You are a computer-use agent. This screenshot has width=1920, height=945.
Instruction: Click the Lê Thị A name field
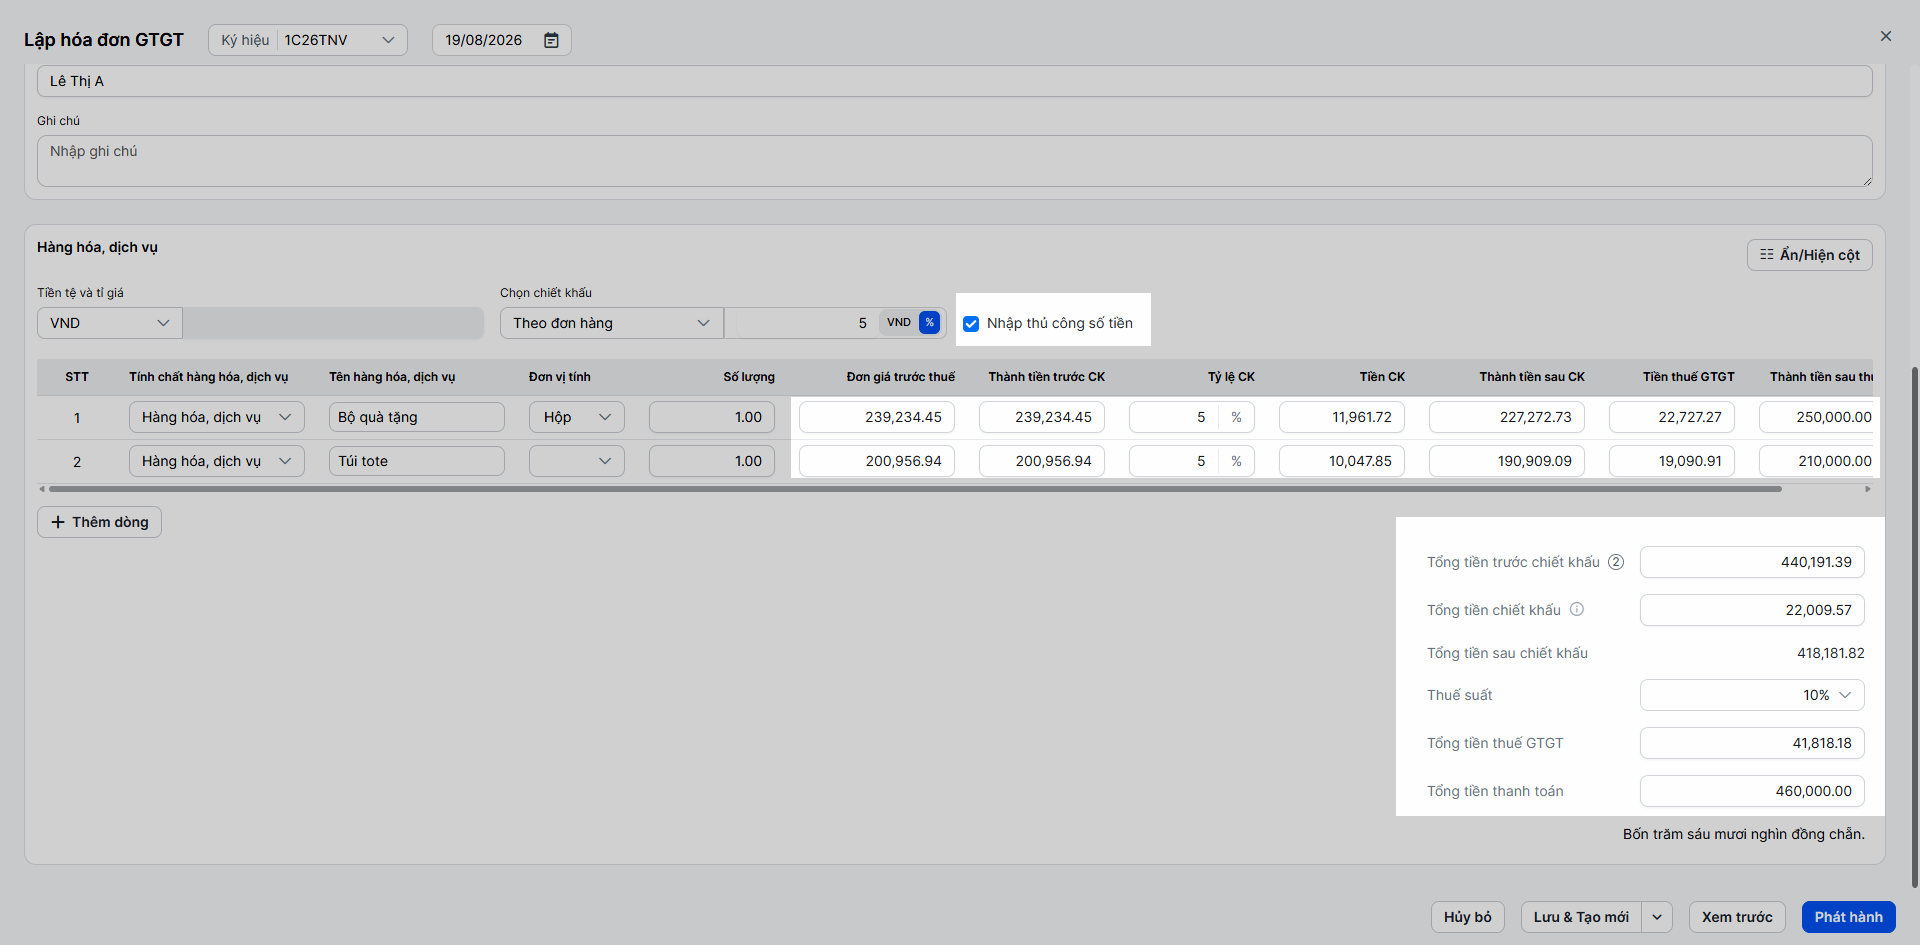pos(955,81)
